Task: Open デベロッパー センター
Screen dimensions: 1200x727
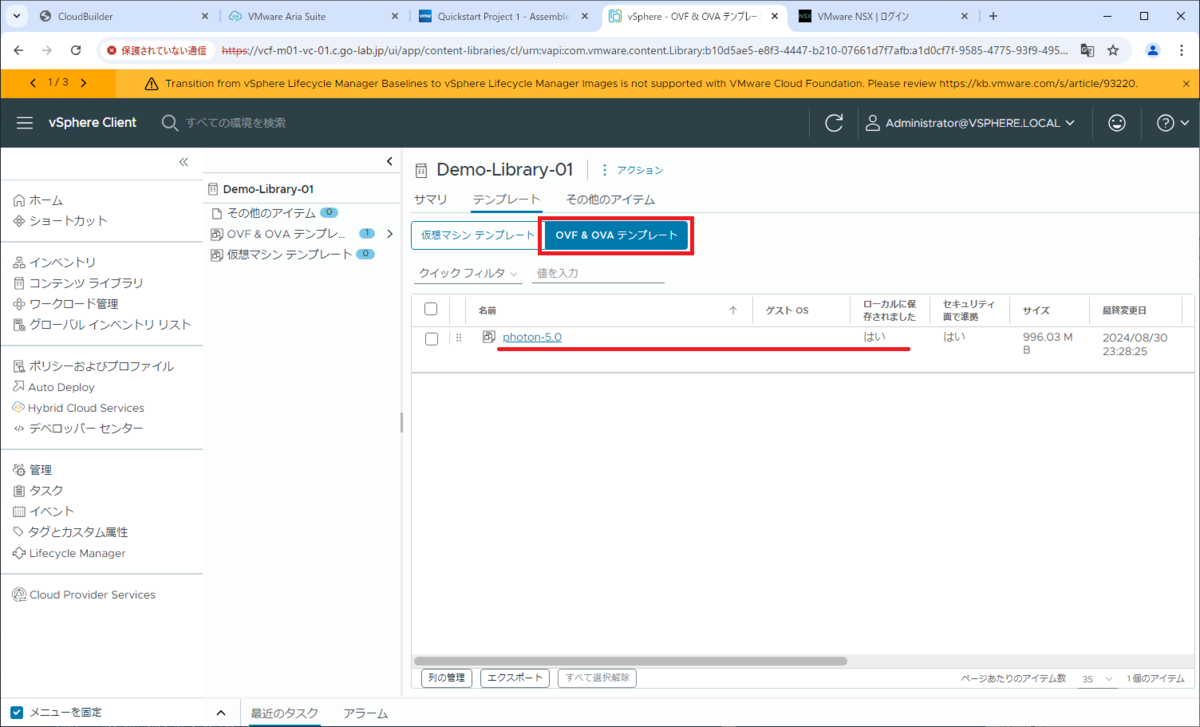Action: tap(78, 429)
